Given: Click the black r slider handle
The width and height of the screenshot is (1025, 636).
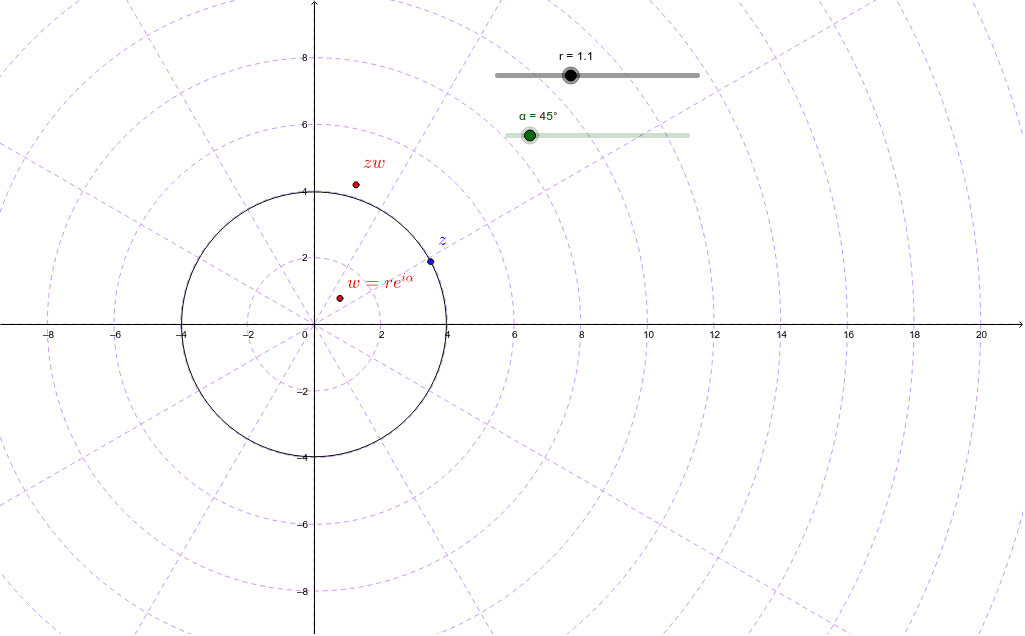Looking at the screenshot, I should pos(571,75).
